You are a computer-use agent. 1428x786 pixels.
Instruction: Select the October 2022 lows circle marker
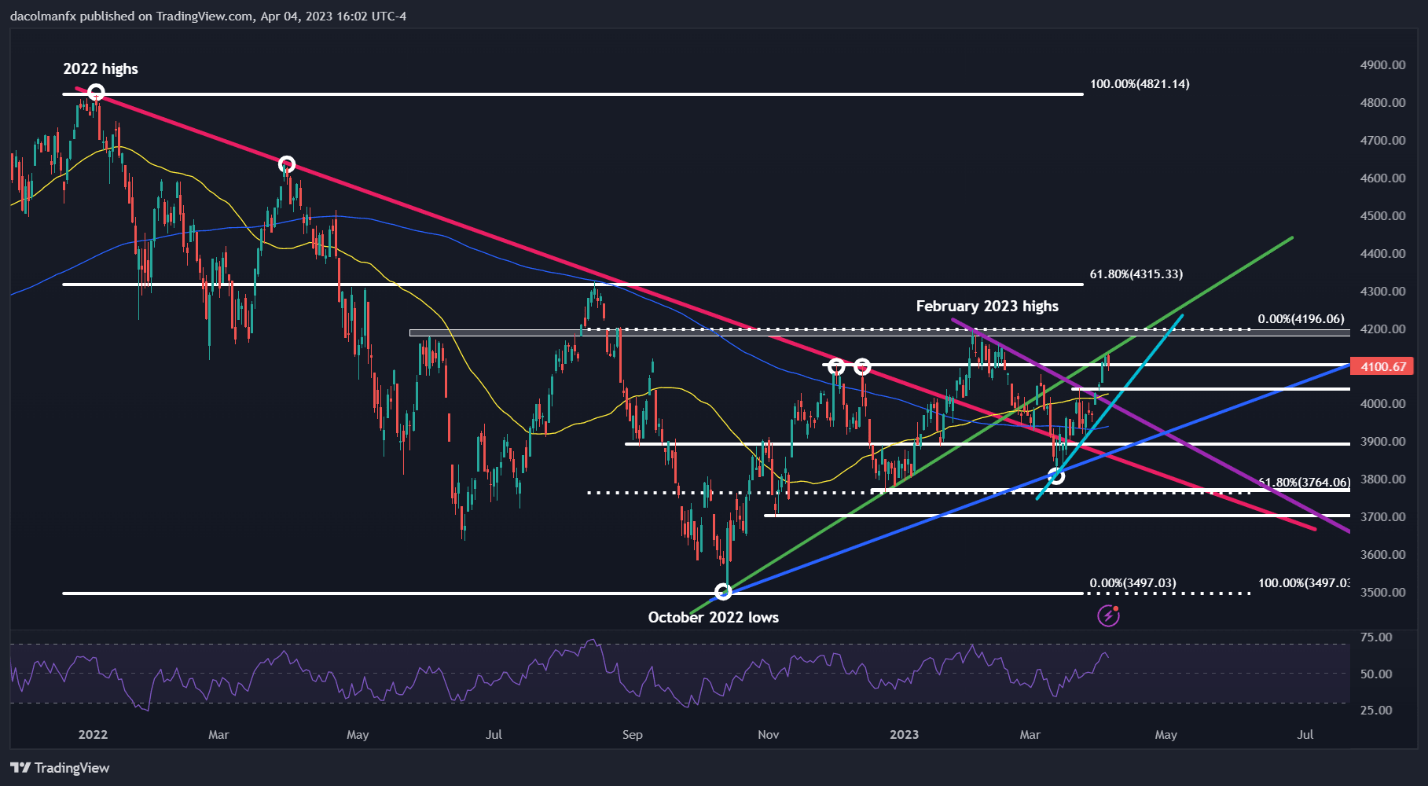723,592
